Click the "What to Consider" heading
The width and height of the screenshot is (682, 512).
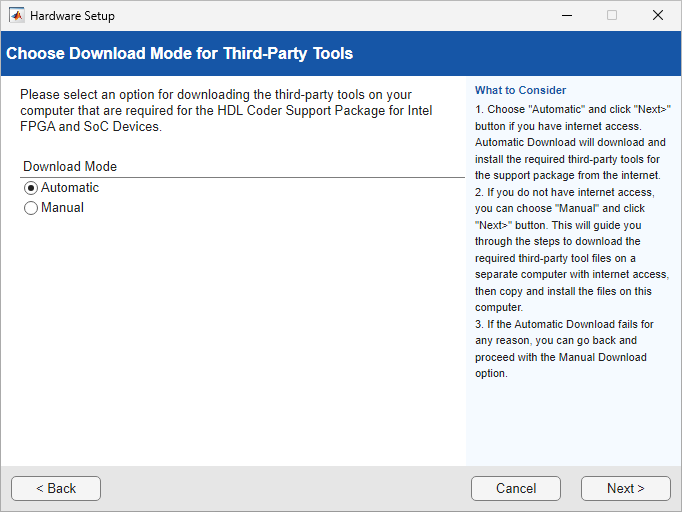[520, 91]
